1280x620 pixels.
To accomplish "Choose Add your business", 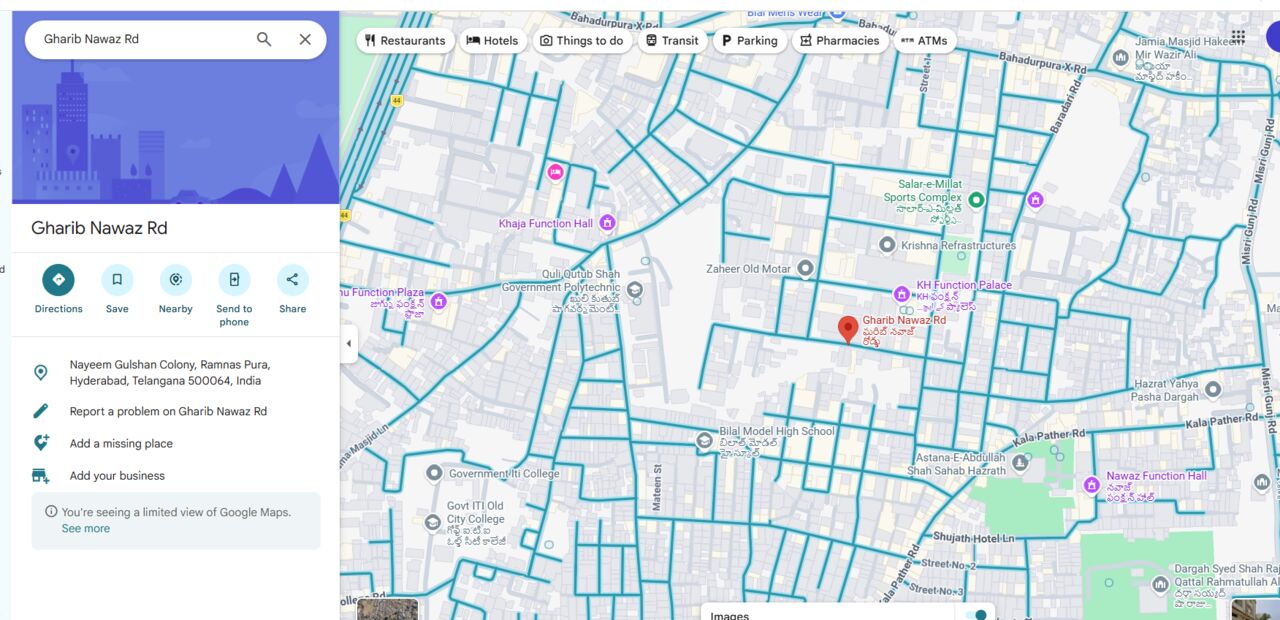I will (x=117, y=475).
